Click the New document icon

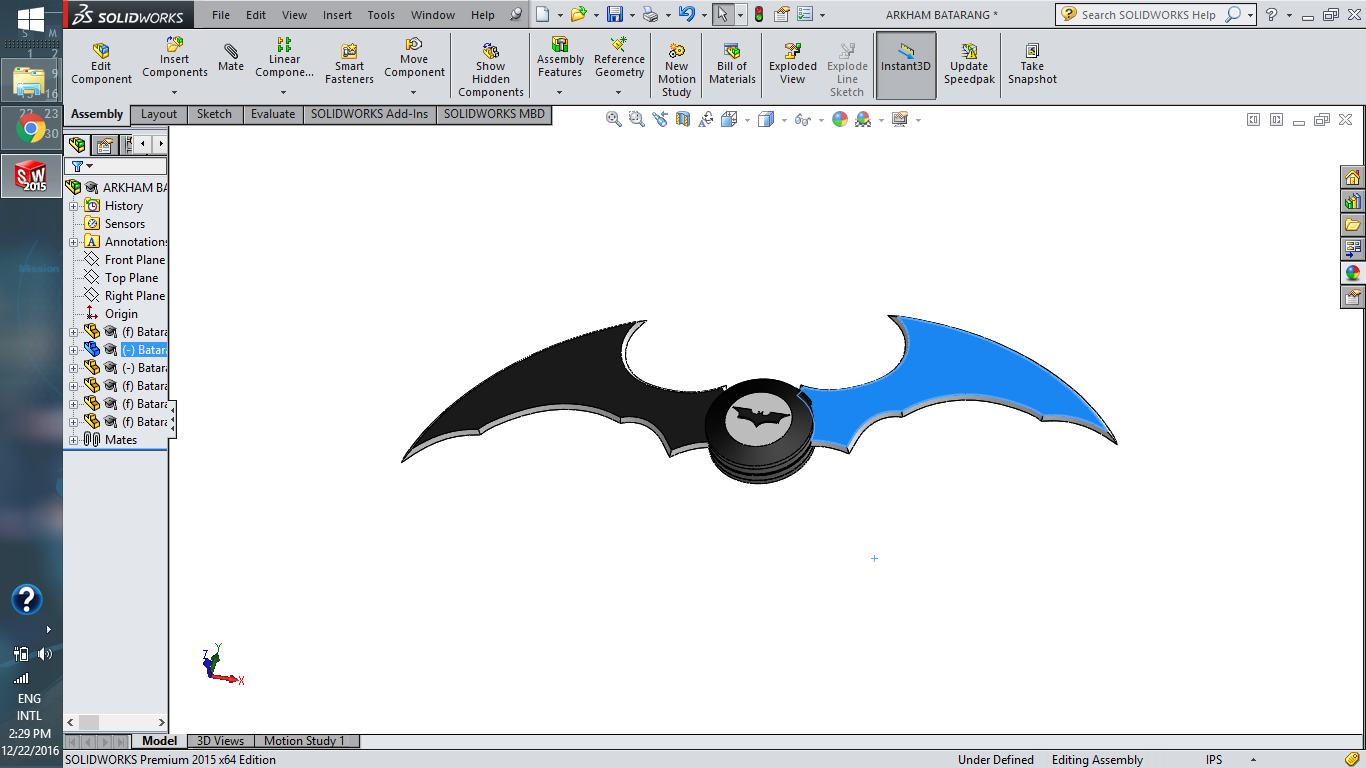click(x=542, y=14)
